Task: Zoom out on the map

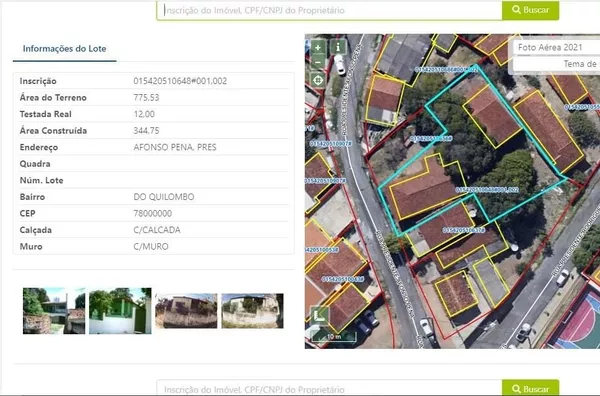Action: 318,62
